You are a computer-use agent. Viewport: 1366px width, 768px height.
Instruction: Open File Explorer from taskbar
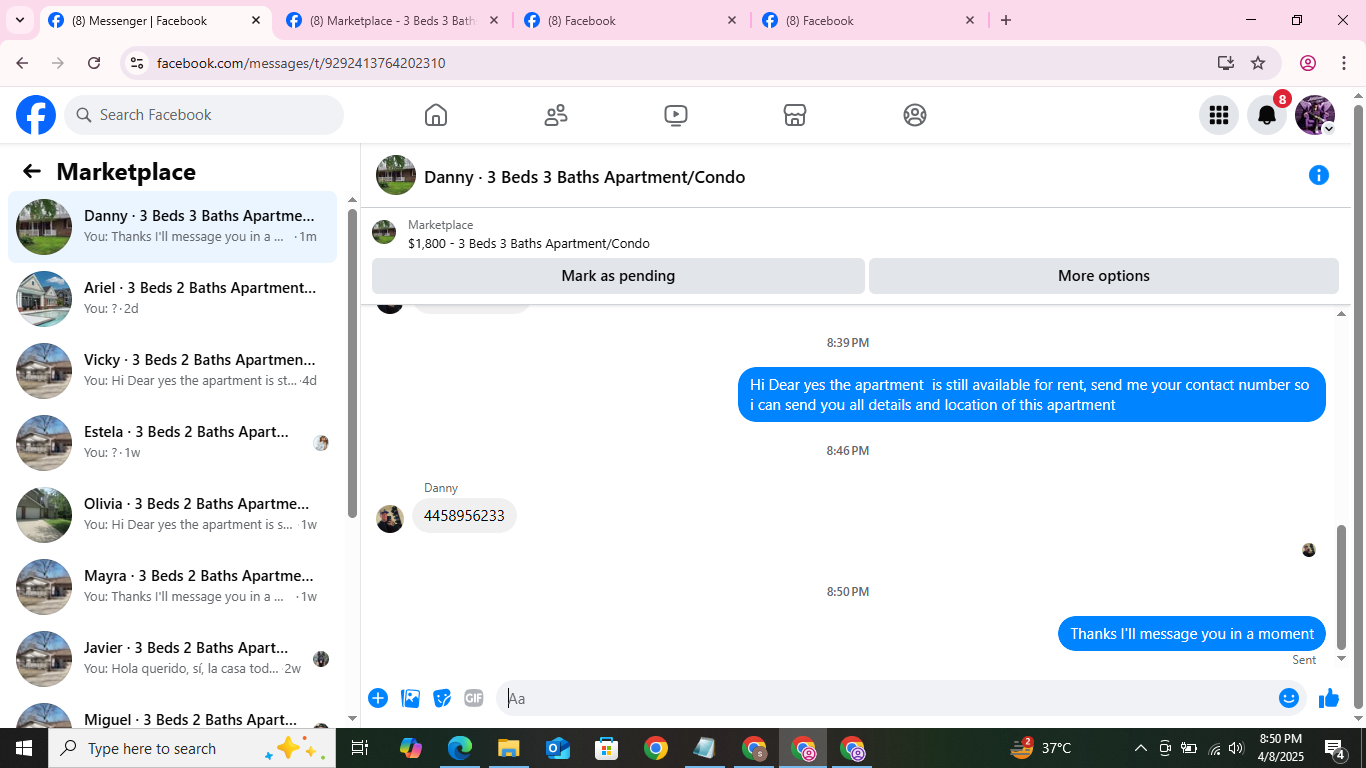(509, 748)
